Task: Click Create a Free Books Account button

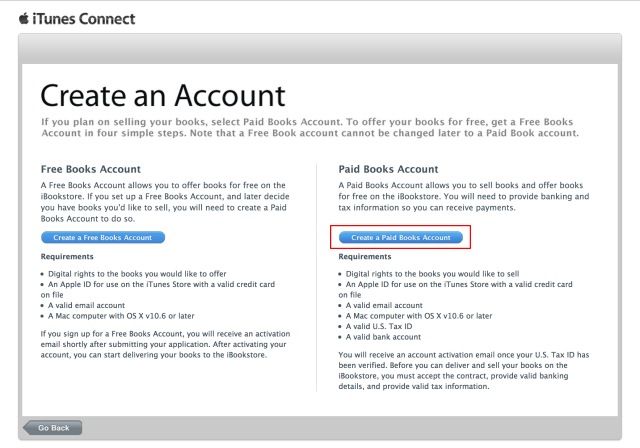Action: [x=103, y=237]
